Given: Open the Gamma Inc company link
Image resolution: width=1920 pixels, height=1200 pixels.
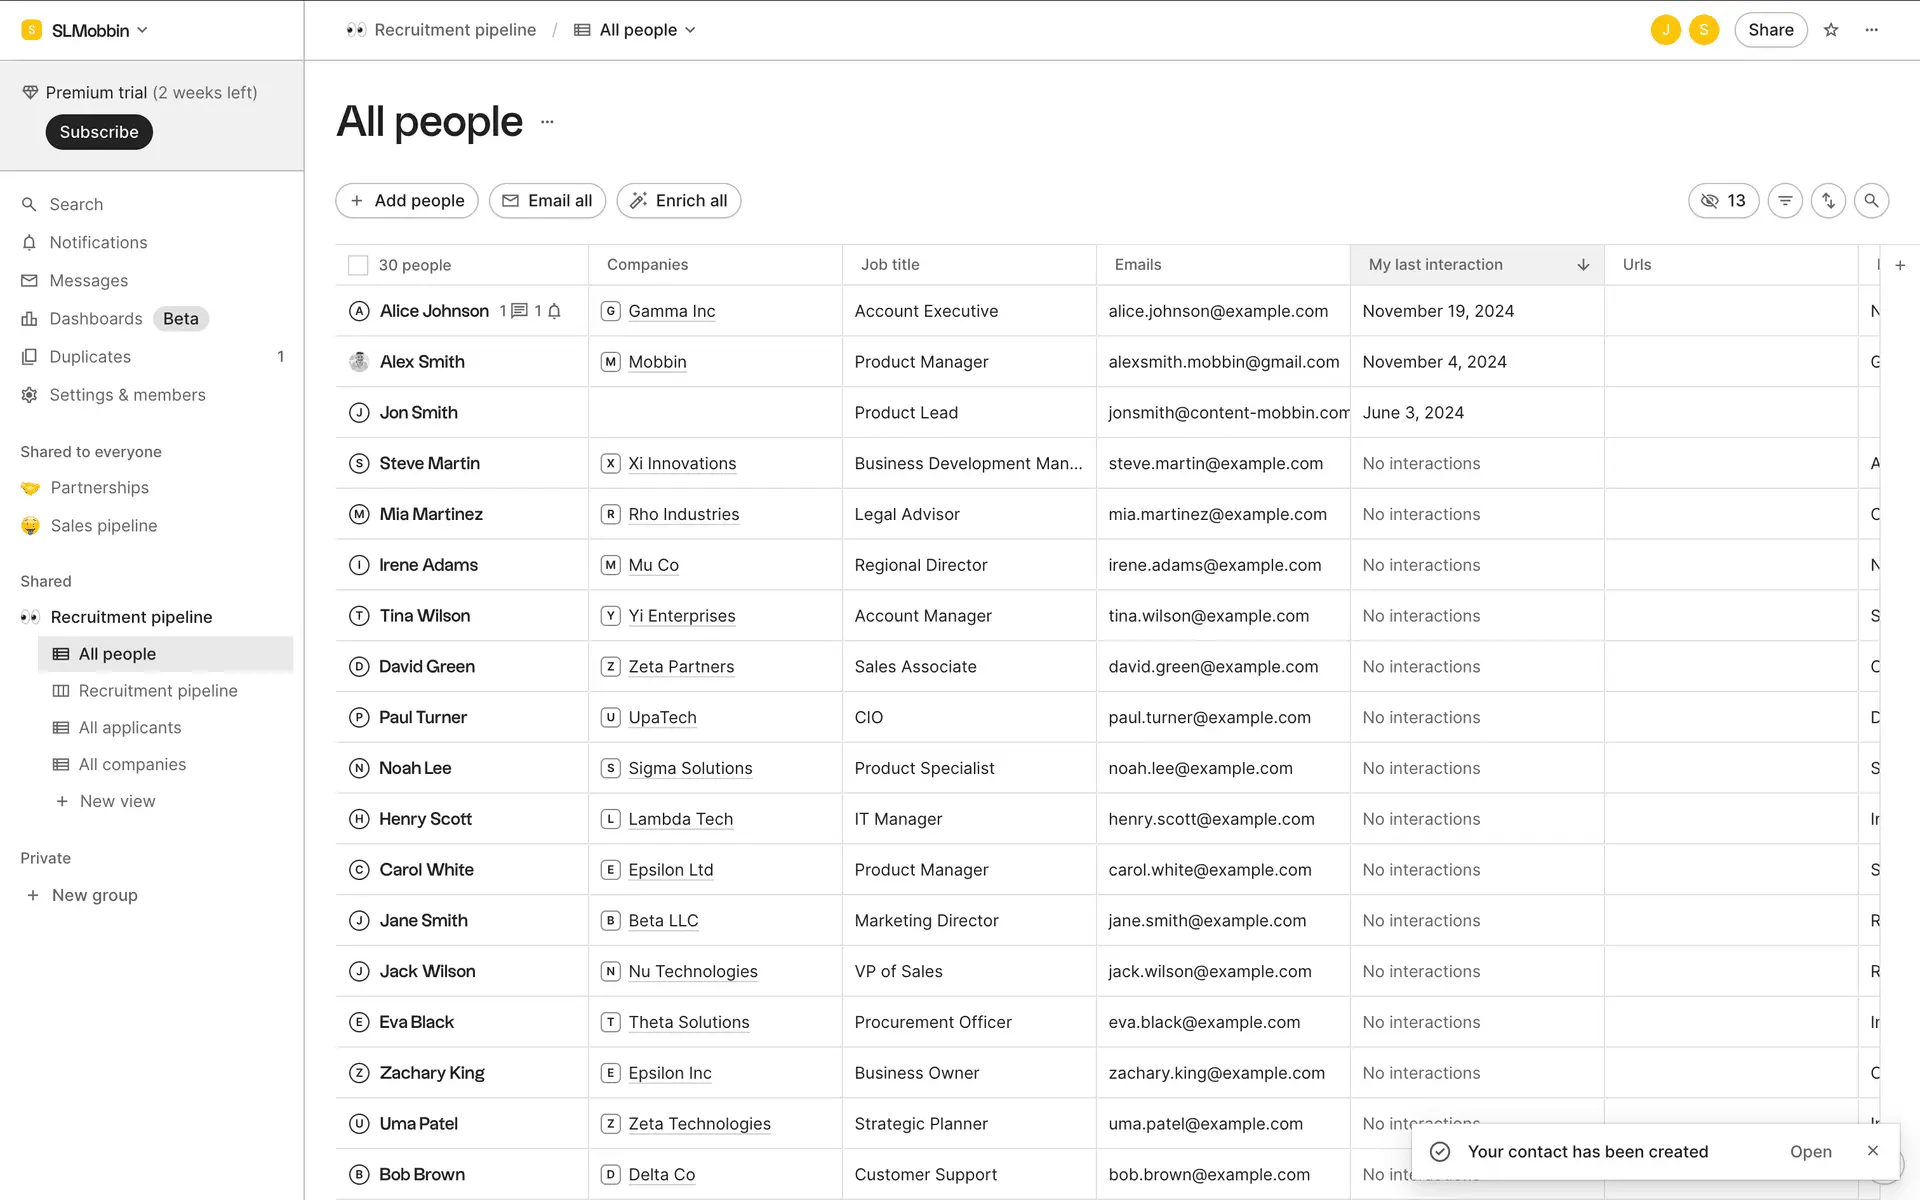Looking at the screenshot, I should 671,311.
